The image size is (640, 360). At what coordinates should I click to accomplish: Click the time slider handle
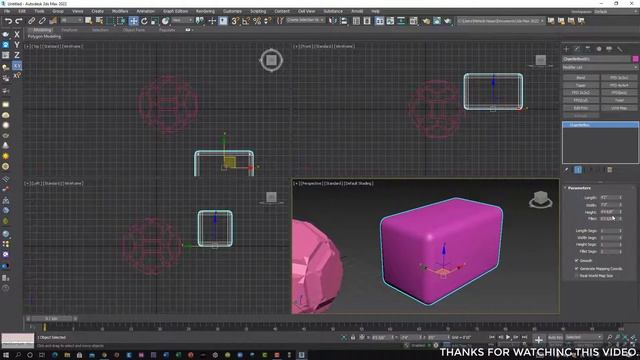[51, 318]
